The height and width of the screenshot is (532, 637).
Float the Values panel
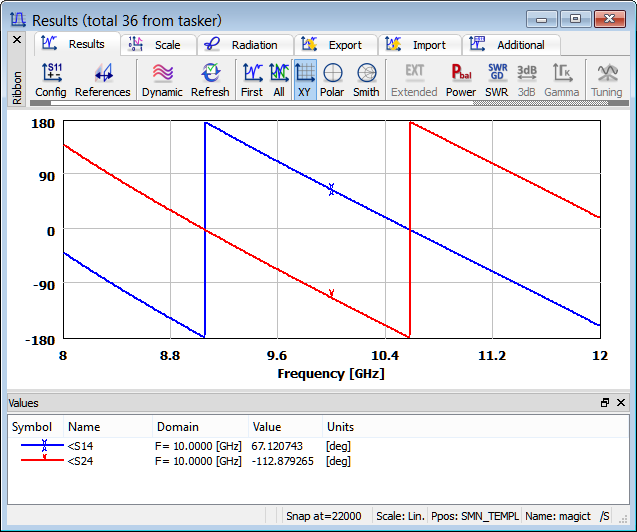coord(605,403)
